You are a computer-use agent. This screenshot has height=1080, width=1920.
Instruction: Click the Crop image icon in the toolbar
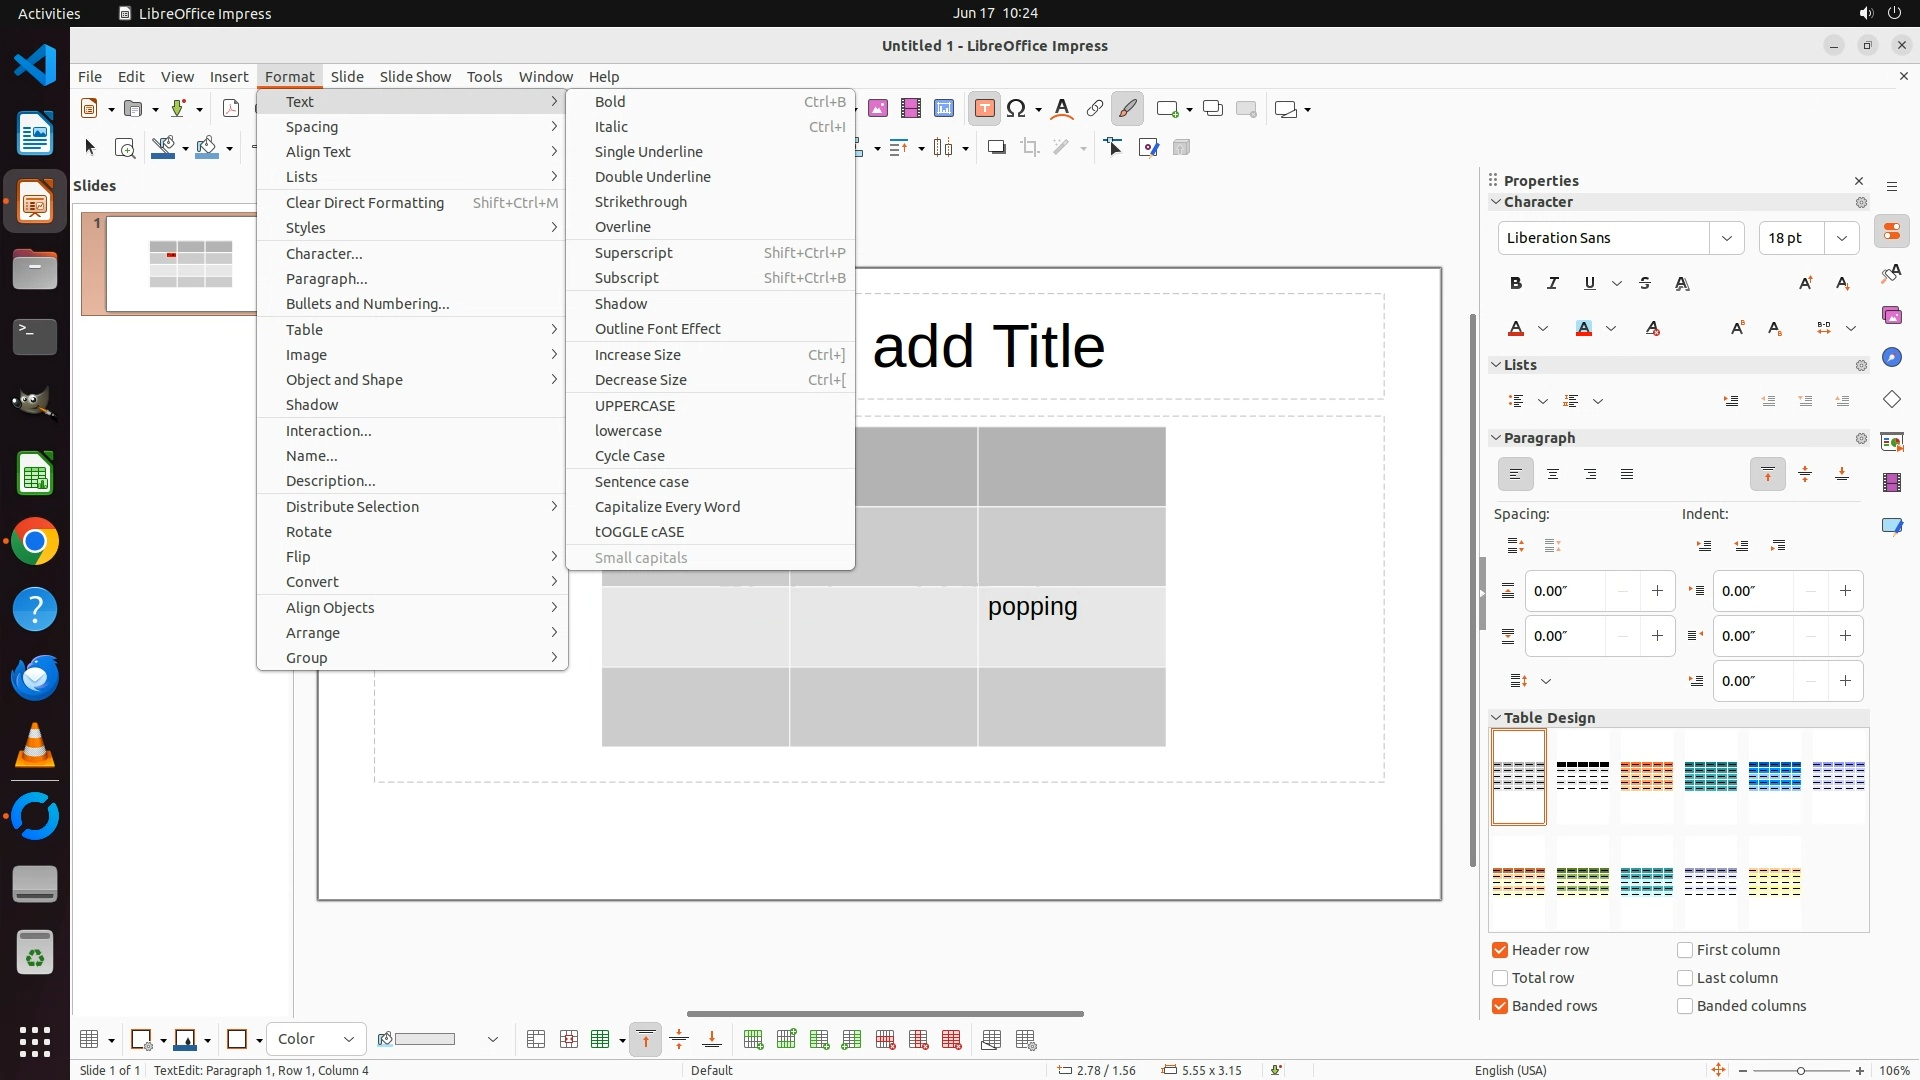1030,148
